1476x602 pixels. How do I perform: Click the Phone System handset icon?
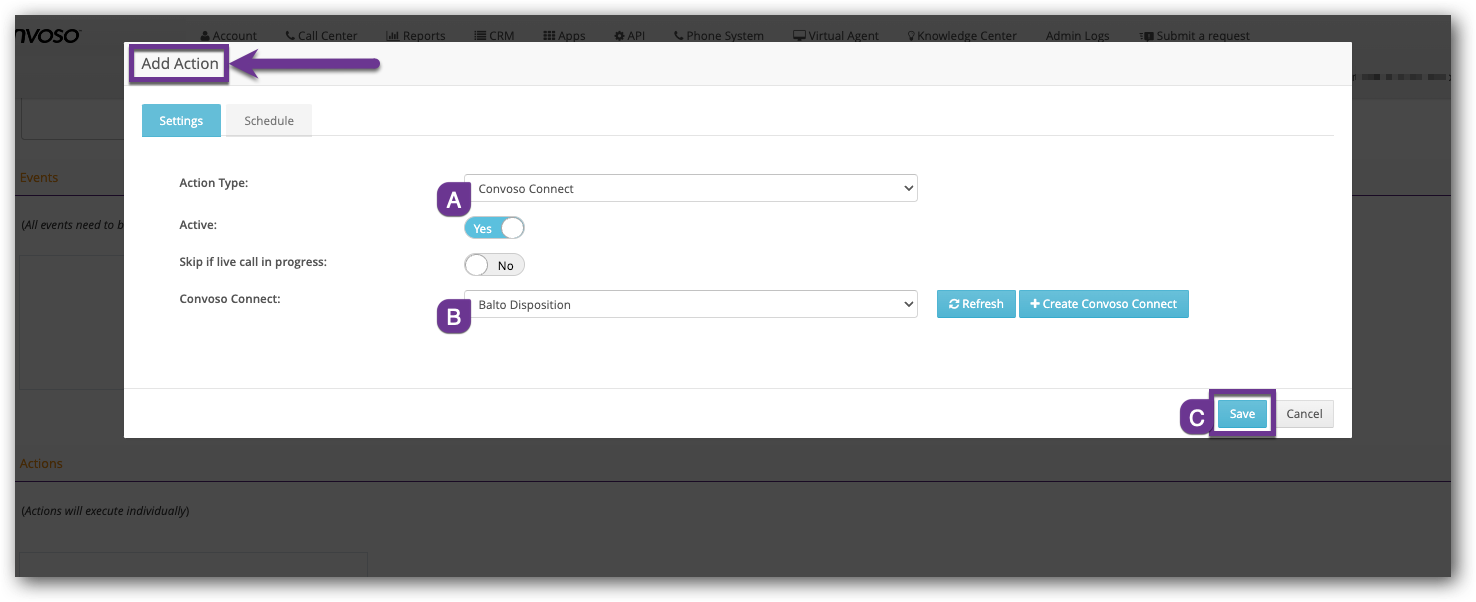tap(679, 36)
